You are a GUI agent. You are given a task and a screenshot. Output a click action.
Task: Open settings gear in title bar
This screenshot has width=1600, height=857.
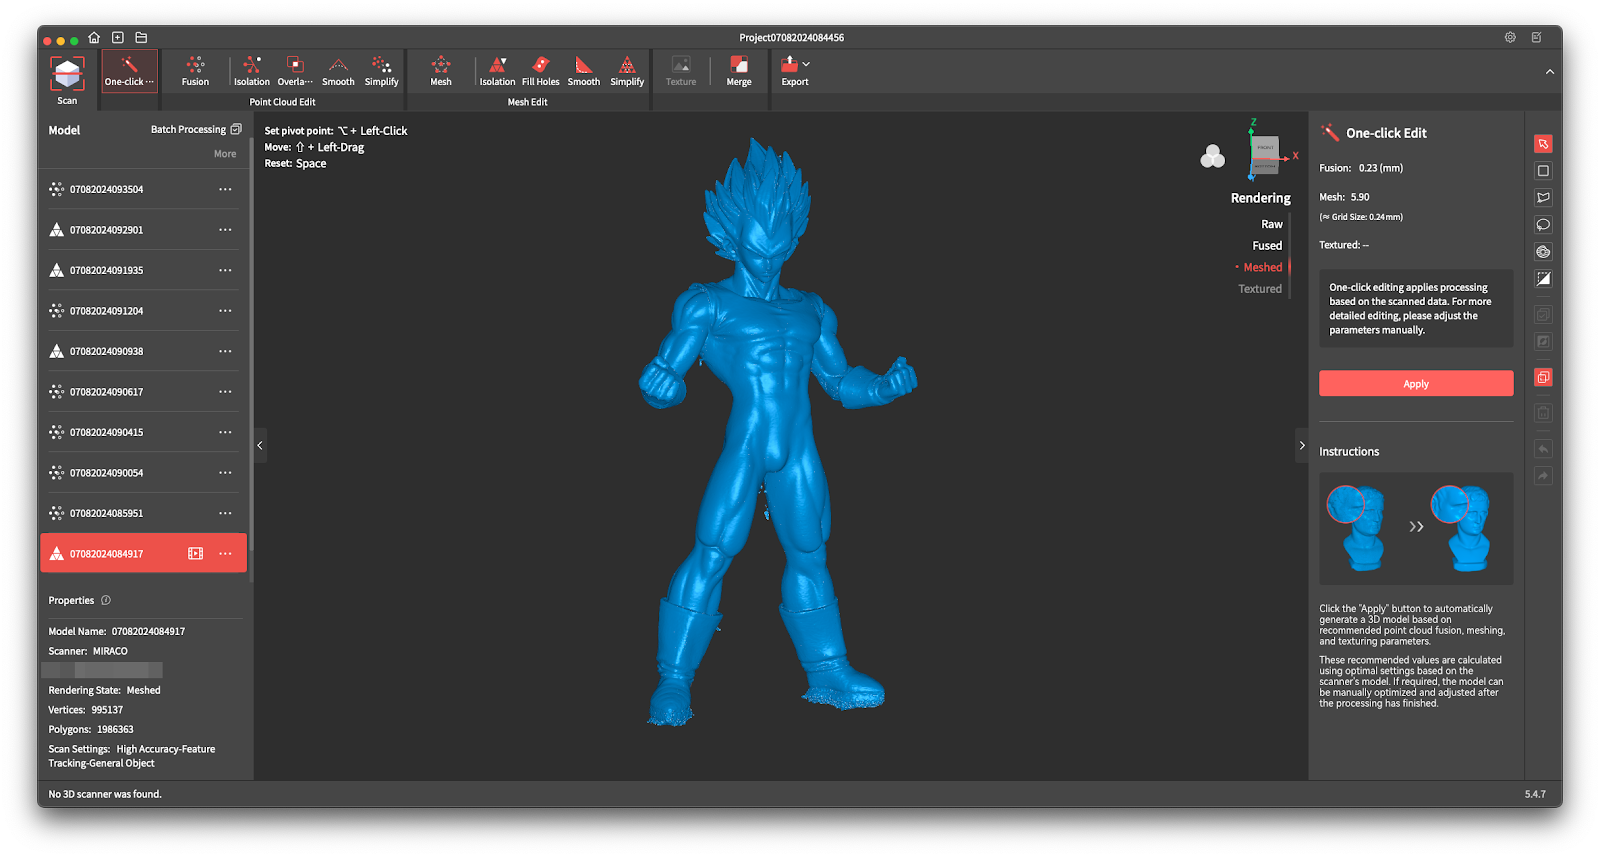[x=1510, y=37]
